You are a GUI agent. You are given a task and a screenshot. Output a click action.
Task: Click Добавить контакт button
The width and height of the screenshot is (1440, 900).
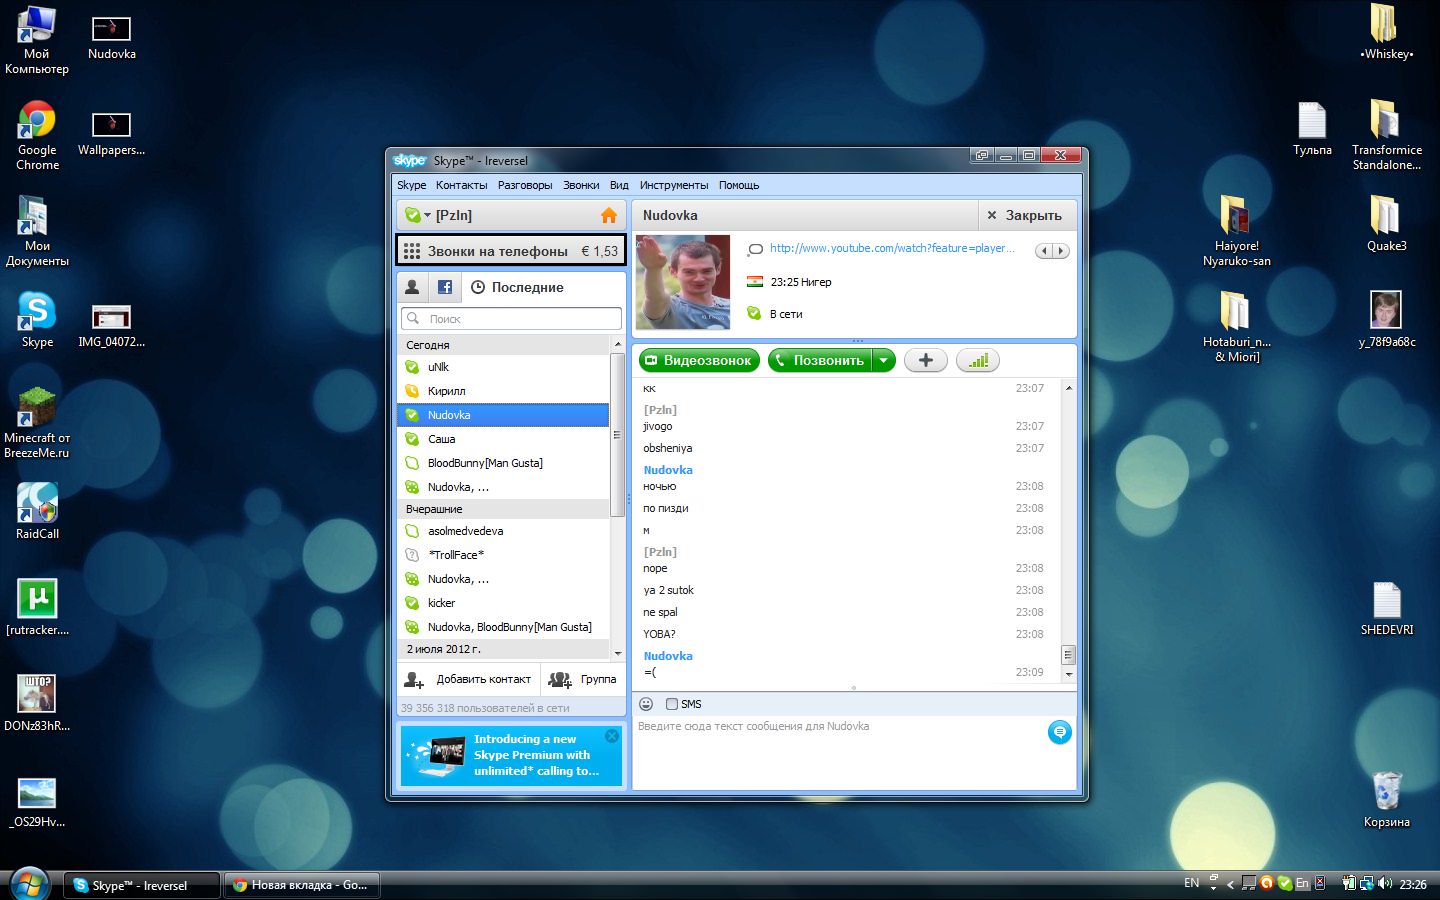click(468, 679)
